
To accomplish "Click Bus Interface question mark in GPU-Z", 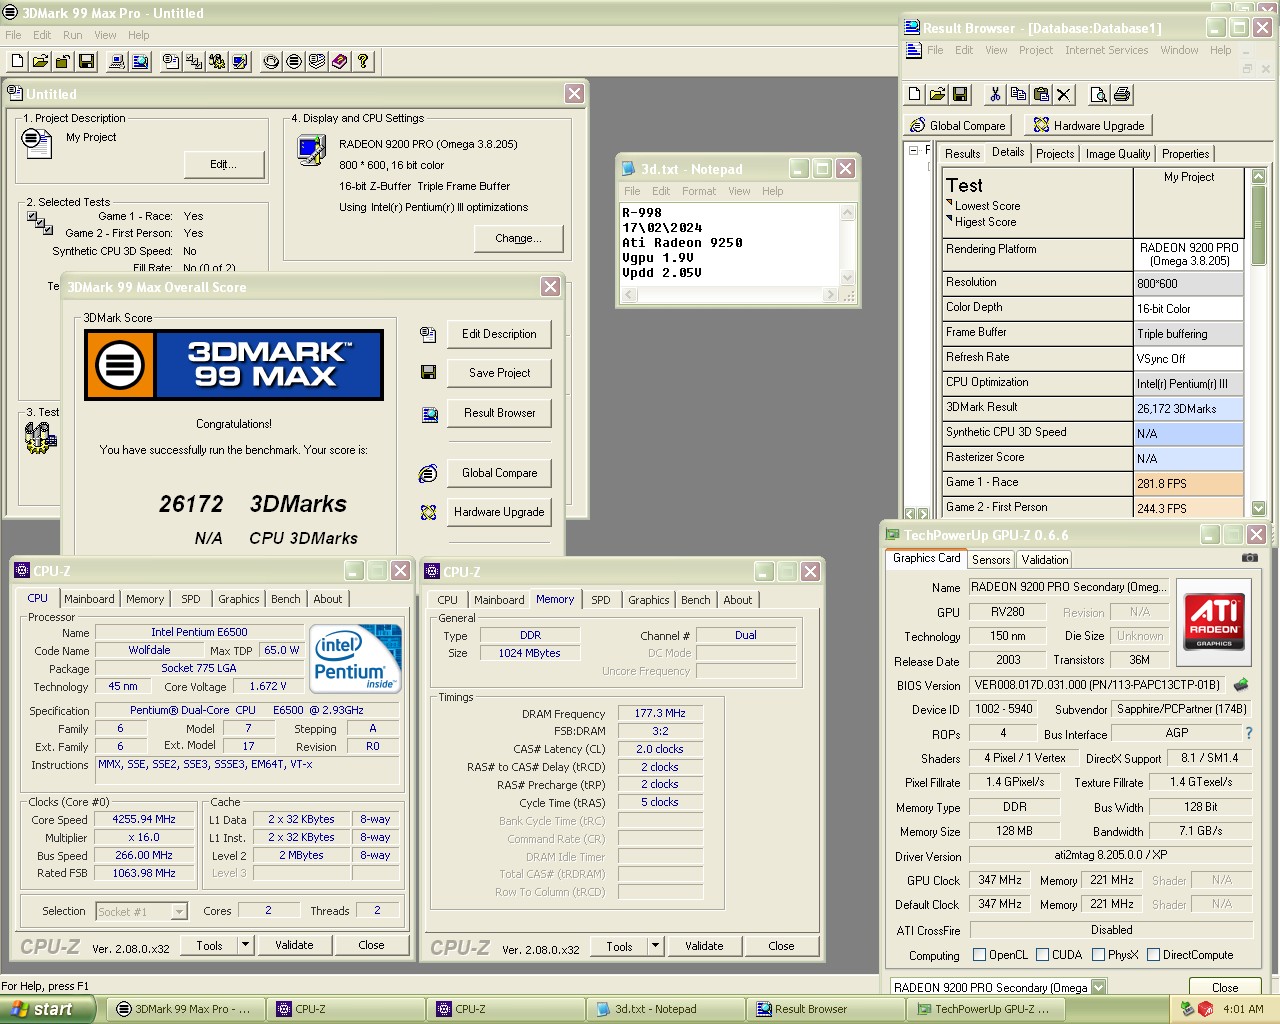I will click(x=1249, y=733).
